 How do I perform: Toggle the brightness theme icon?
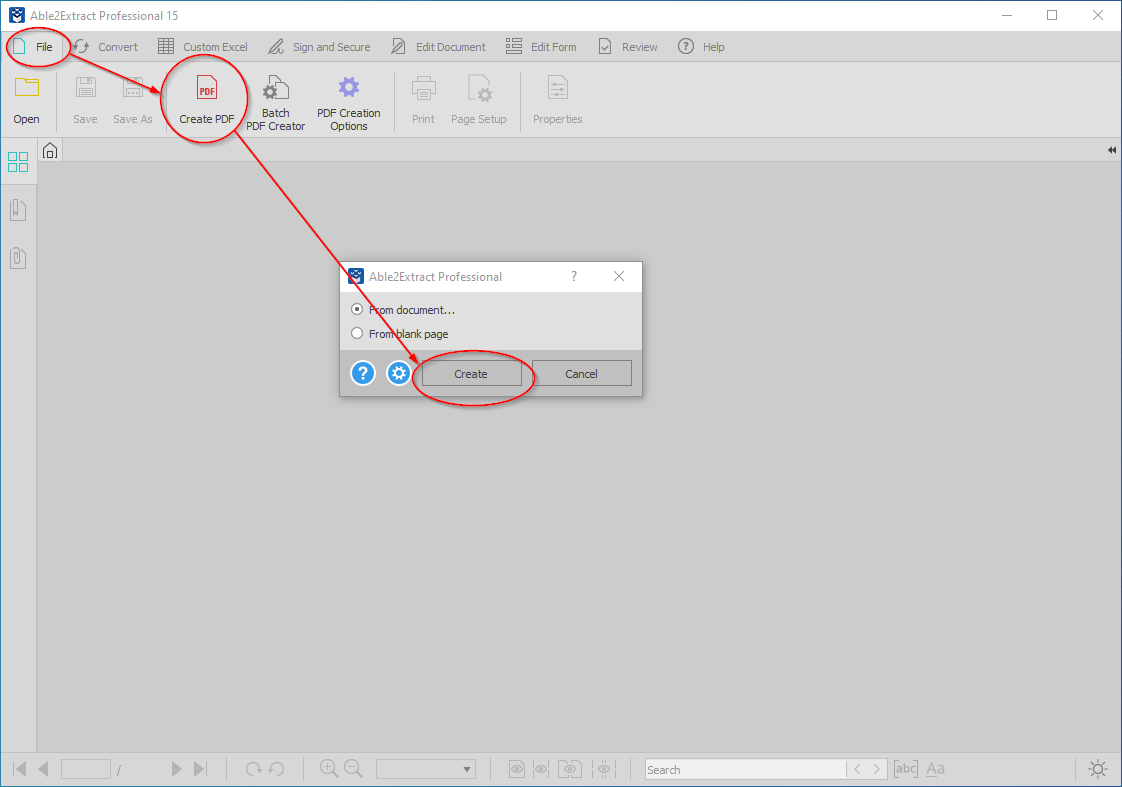point(1098,769)
